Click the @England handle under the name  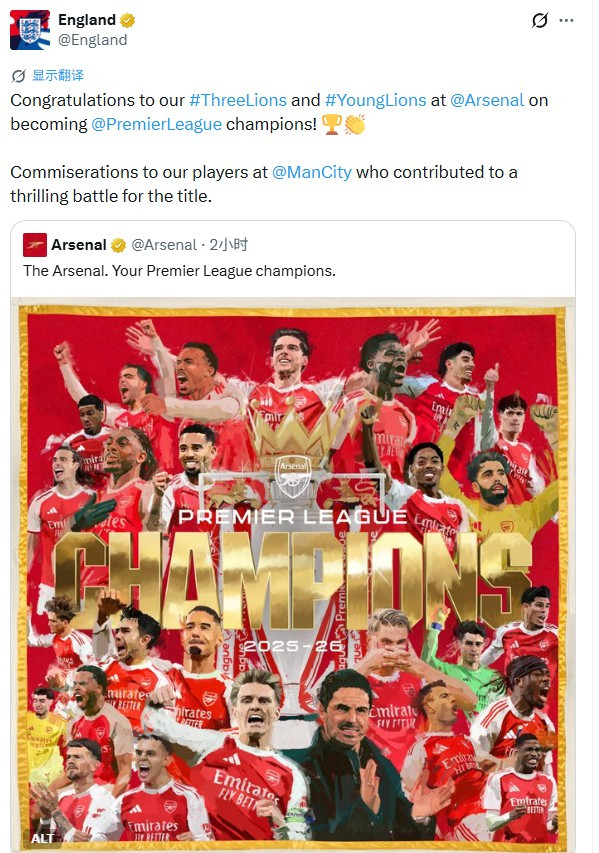click(92, 40)
